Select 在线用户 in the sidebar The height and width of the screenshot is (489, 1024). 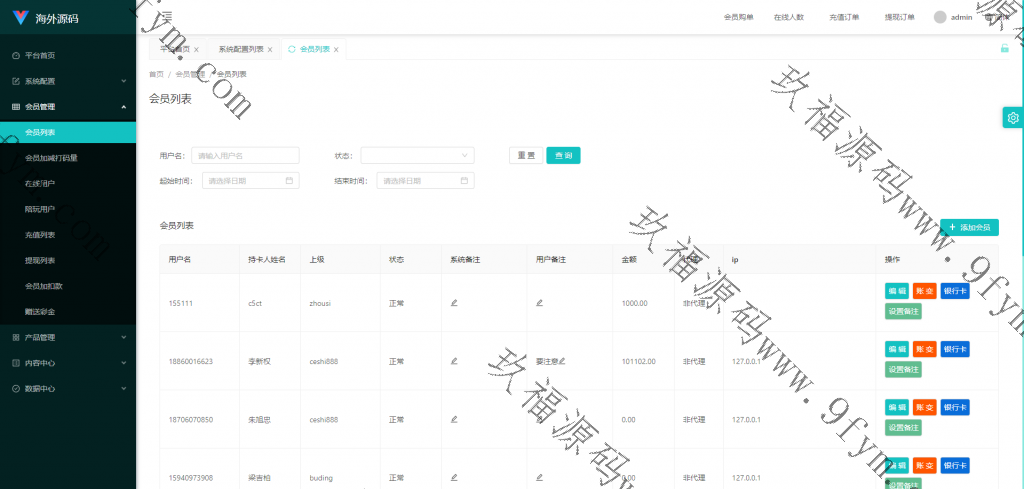click(x=40, y=184)
